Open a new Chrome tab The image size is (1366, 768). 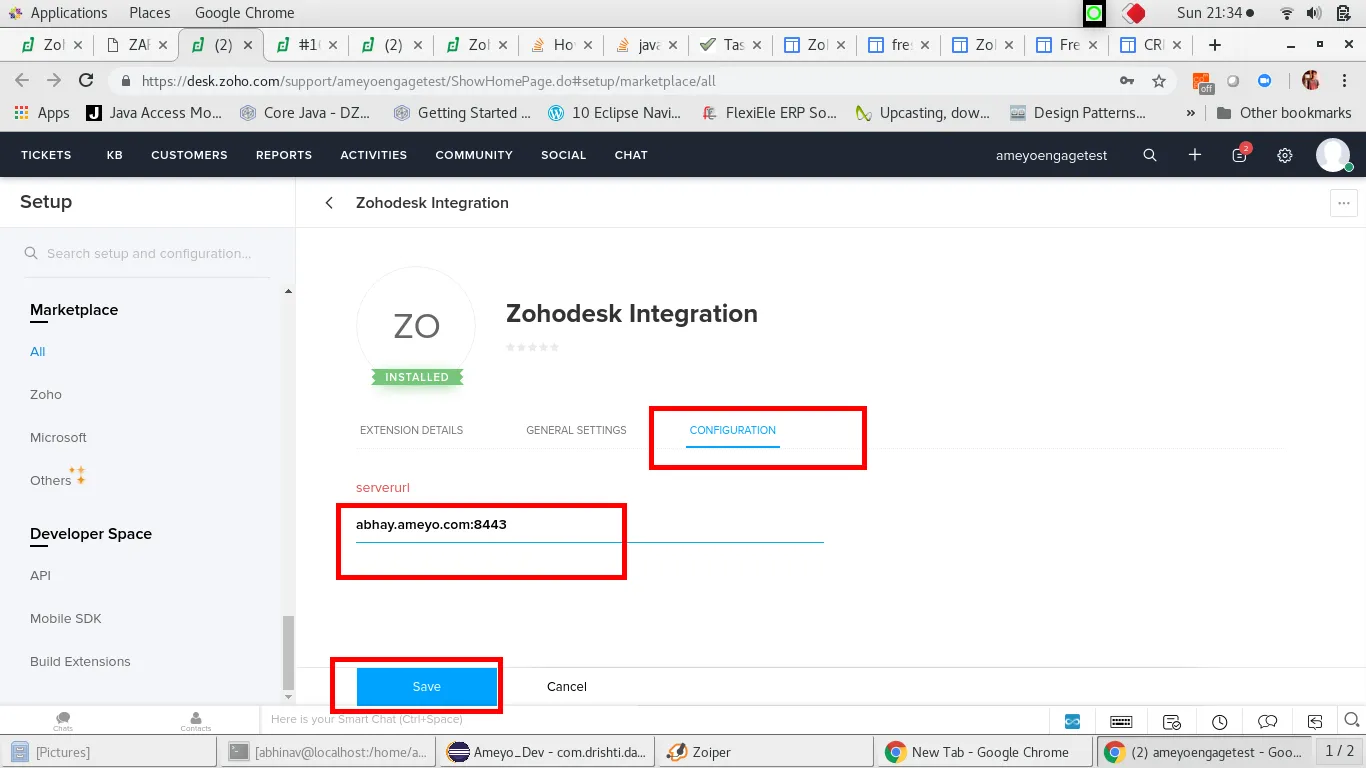tap(1215, 45)
